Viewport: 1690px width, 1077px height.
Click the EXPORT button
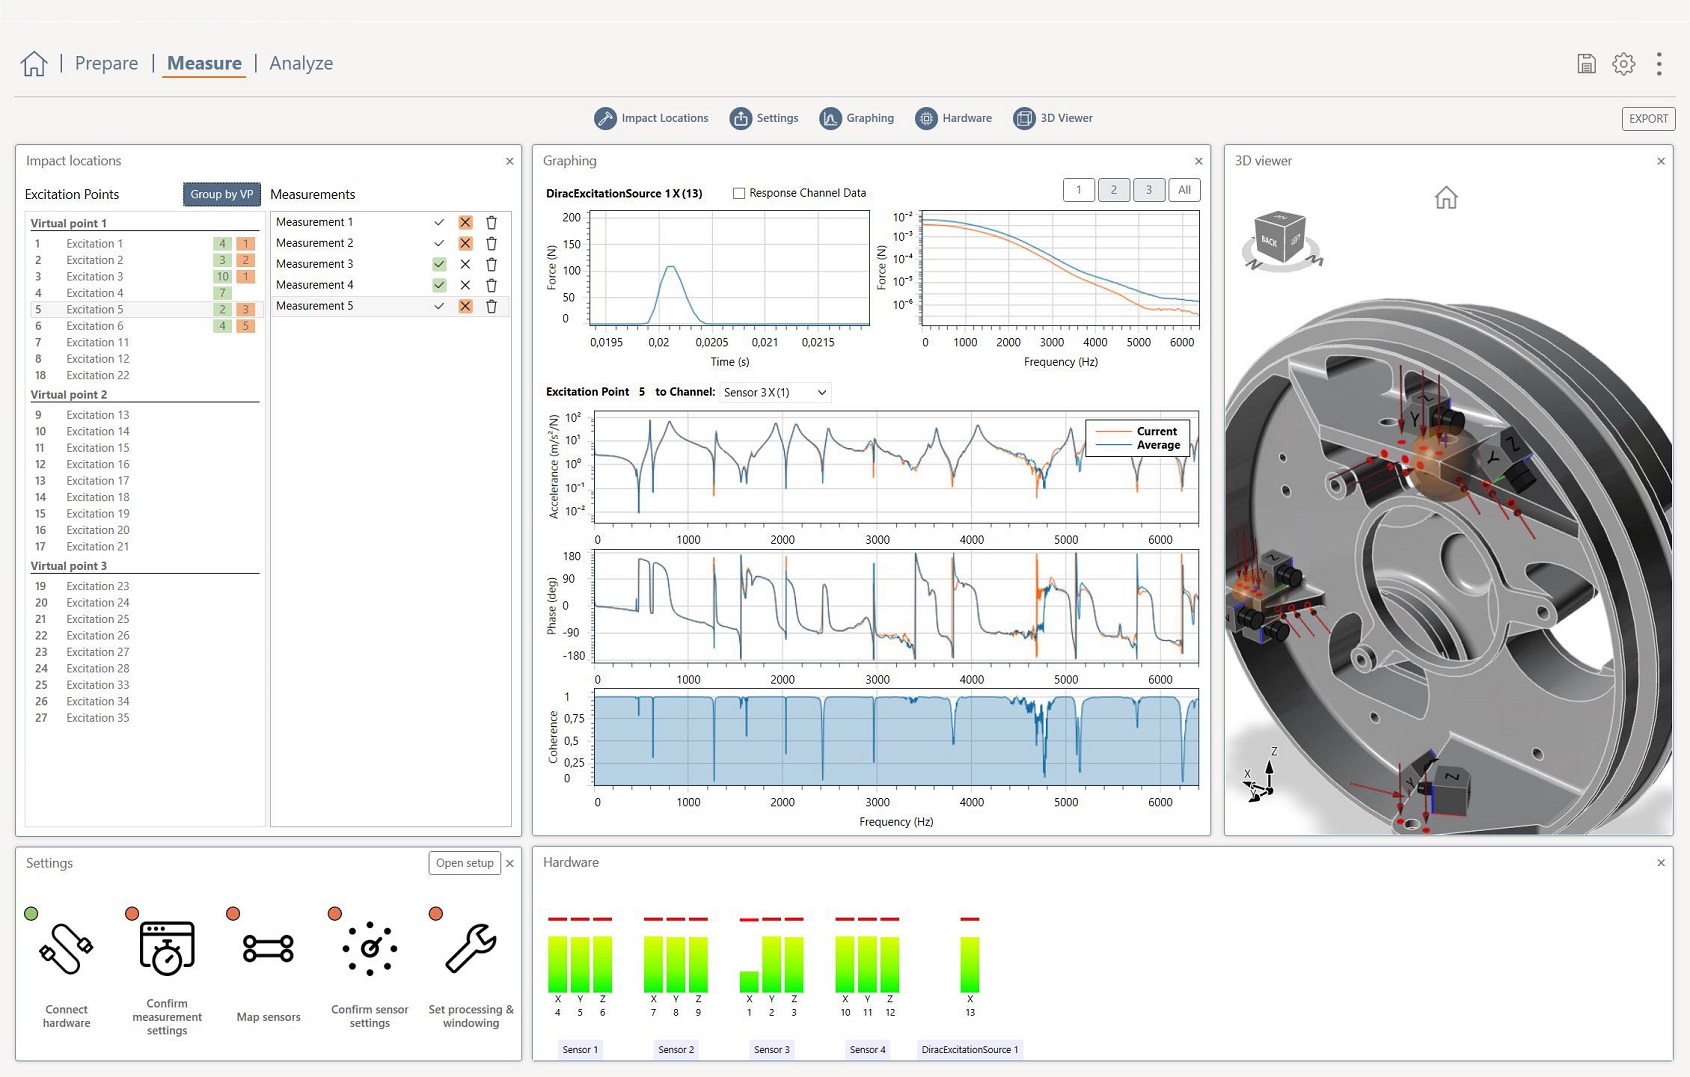pyautogui.click(x=1648, y=118)
